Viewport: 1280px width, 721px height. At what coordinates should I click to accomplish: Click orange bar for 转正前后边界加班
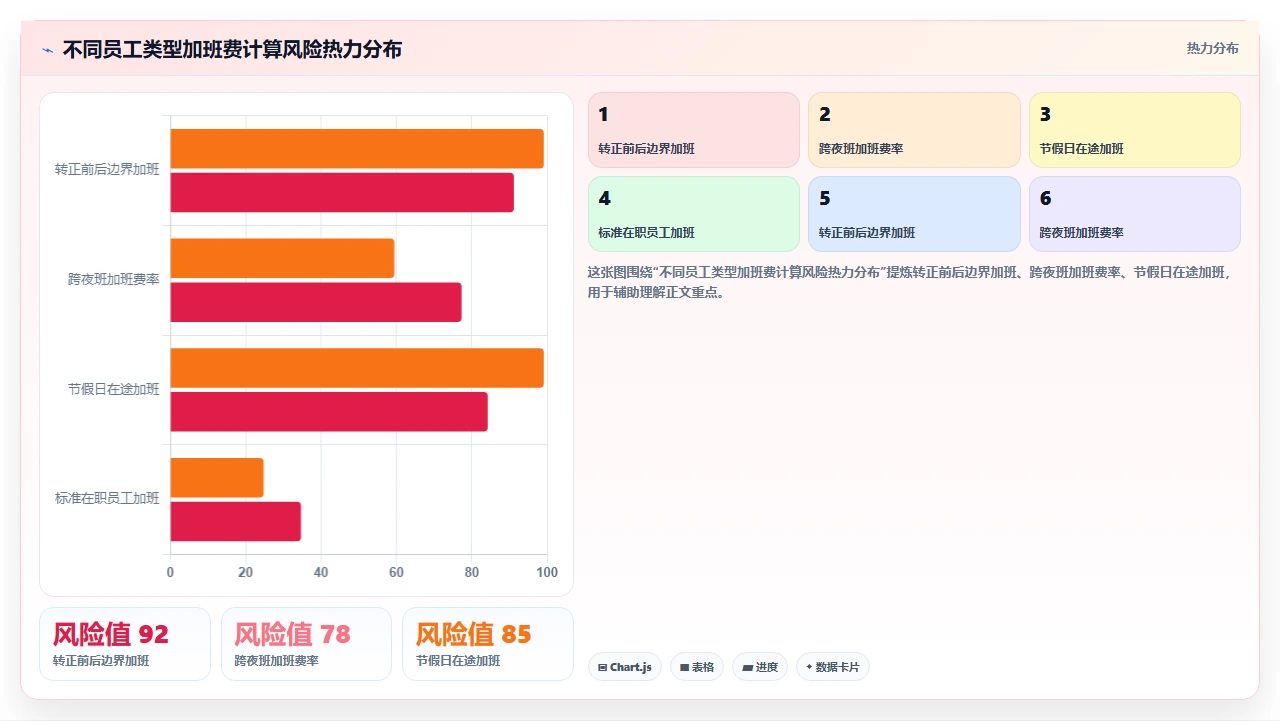tap(357, 148)
